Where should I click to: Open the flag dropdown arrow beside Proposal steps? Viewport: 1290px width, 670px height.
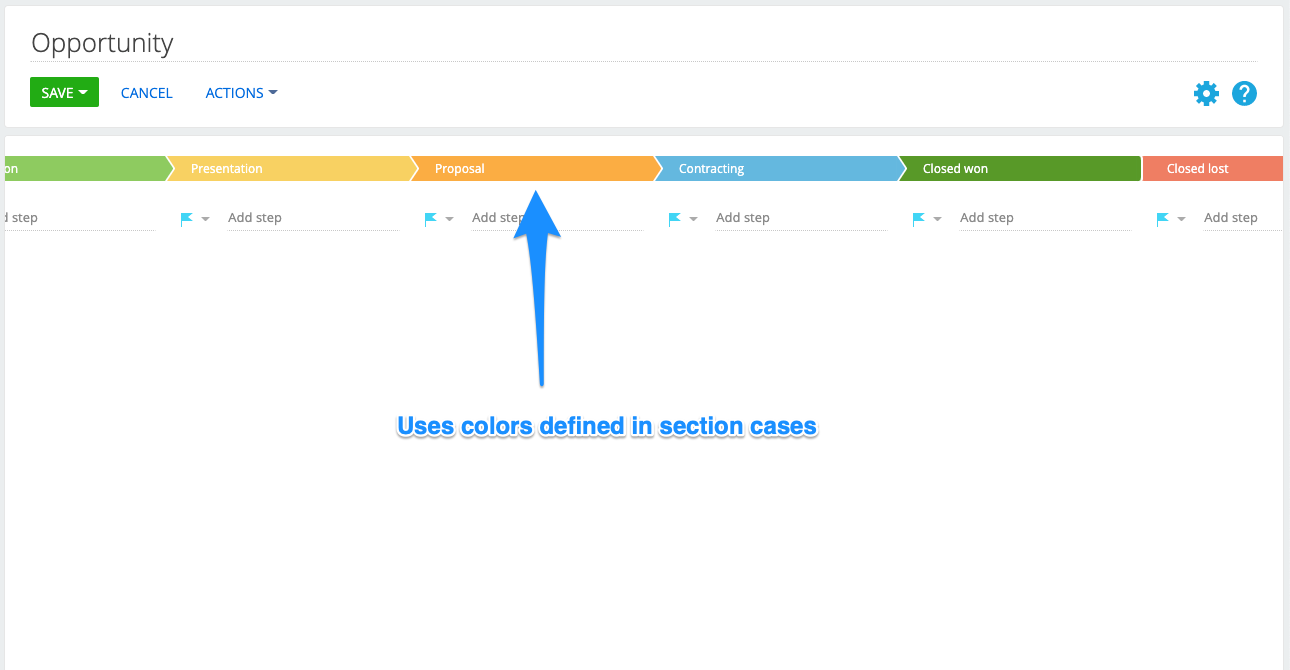tap(450, 218)
